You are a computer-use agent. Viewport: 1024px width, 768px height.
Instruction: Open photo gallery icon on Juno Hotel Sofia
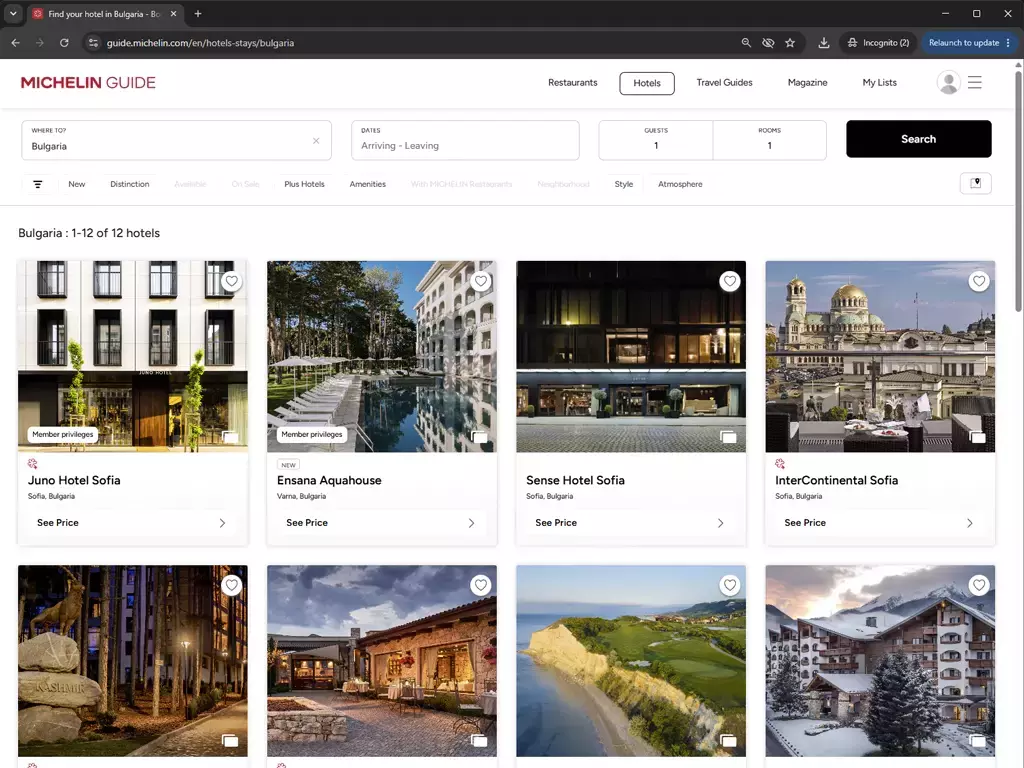(230, 437)
